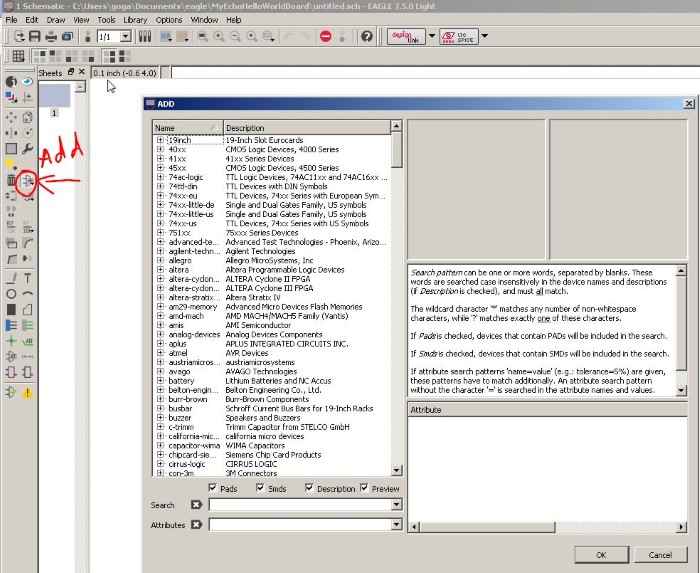Image resolution: width=700 pixels, height=573 pixels.
Task: Select the Move tool
Action: [x=11, y=117]
